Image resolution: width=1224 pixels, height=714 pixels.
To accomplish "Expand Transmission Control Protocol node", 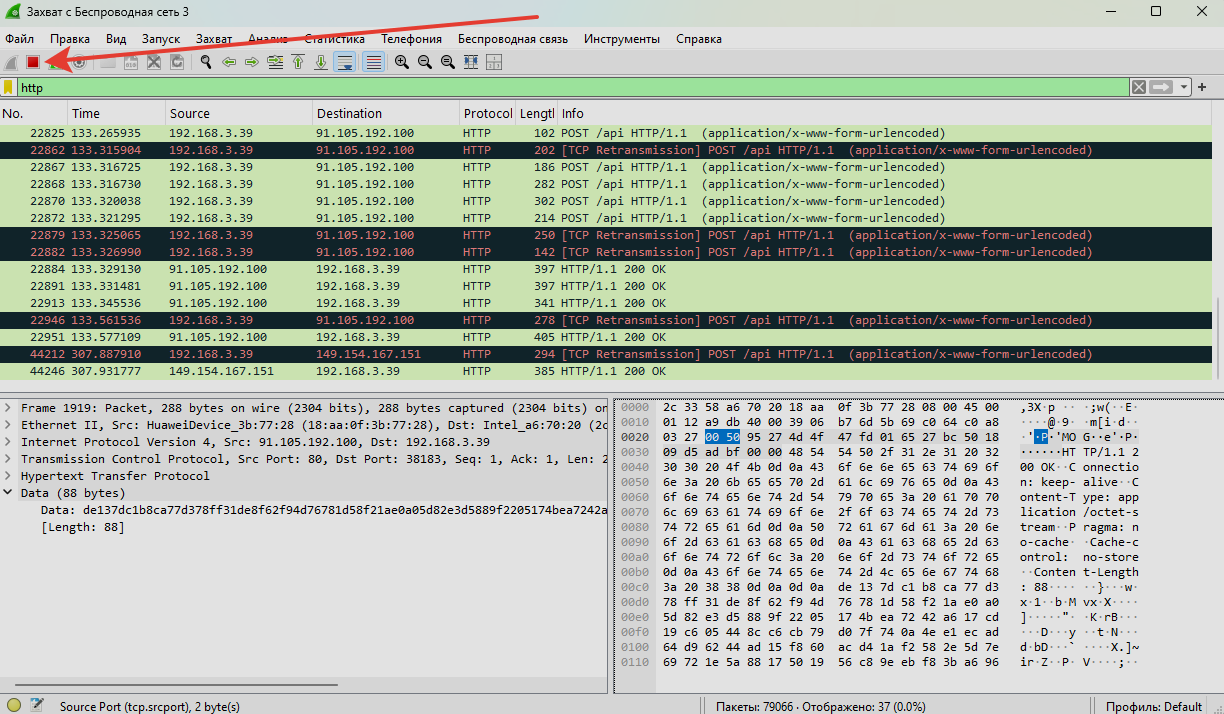I will coord(9,459).
